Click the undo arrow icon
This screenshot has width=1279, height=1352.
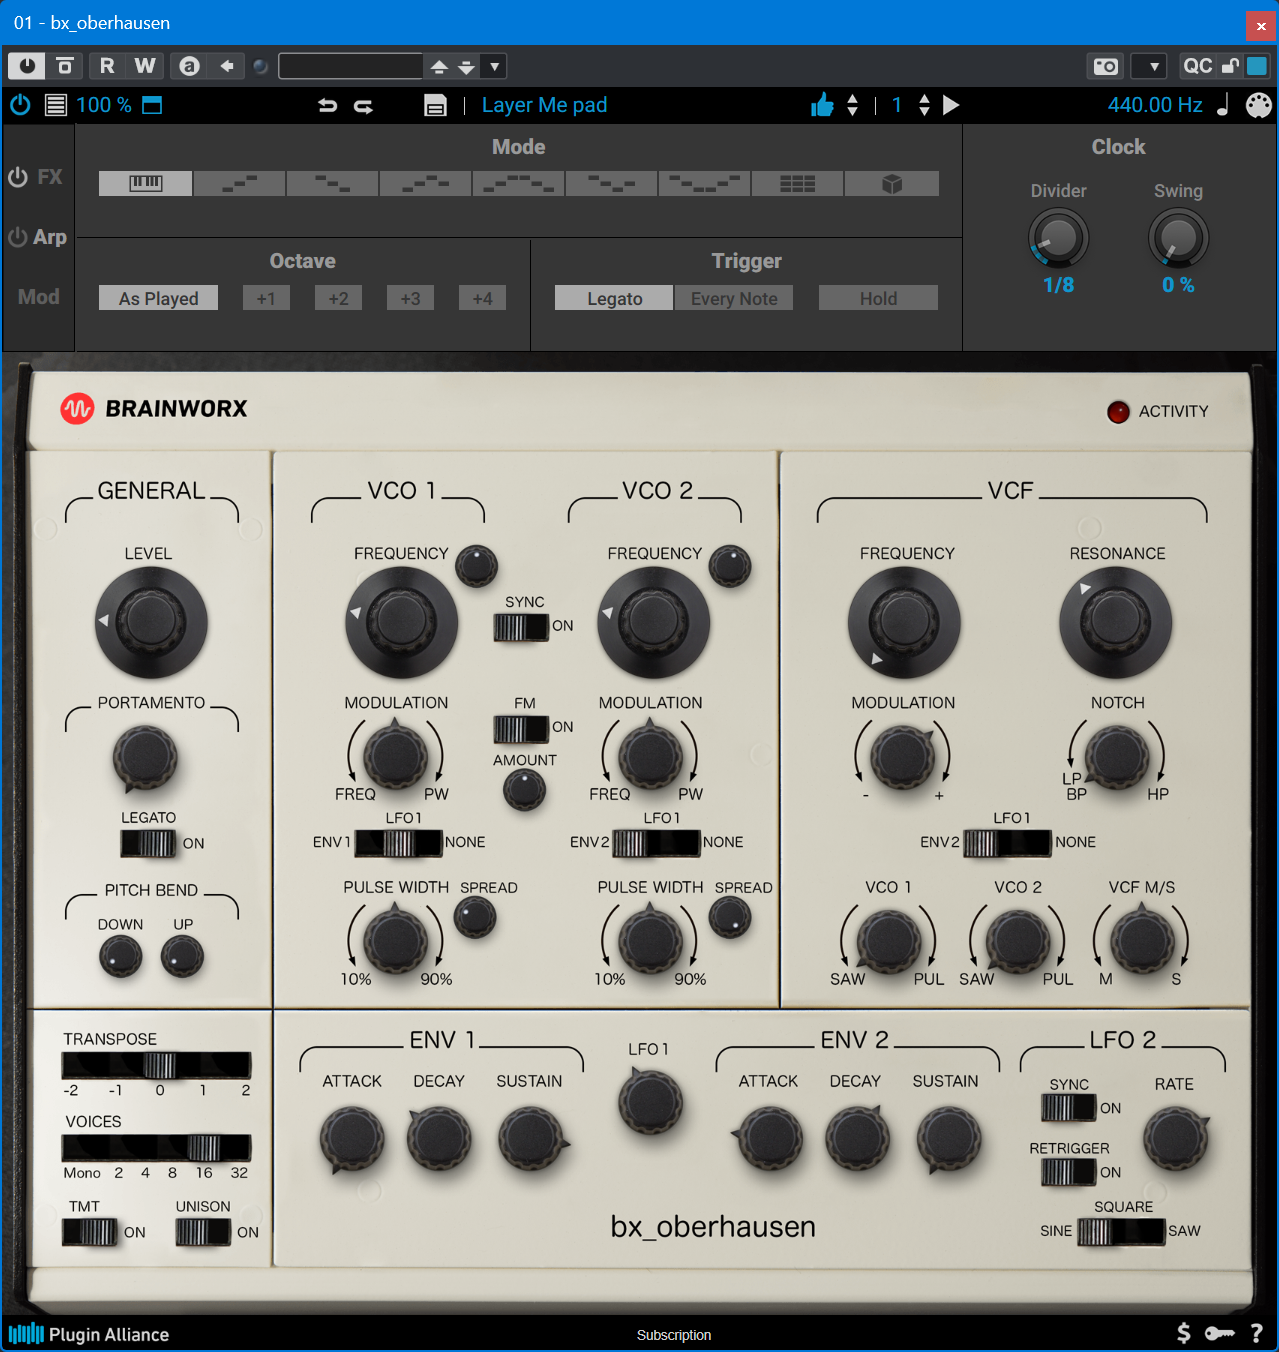[327, 105]
